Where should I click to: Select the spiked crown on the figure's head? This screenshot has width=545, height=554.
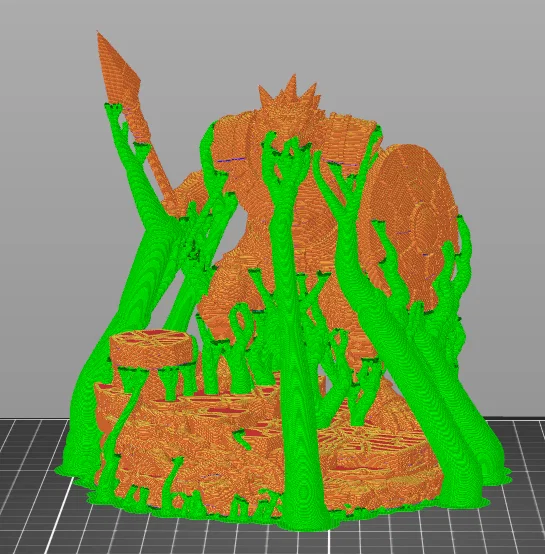(x=291, y=93)
